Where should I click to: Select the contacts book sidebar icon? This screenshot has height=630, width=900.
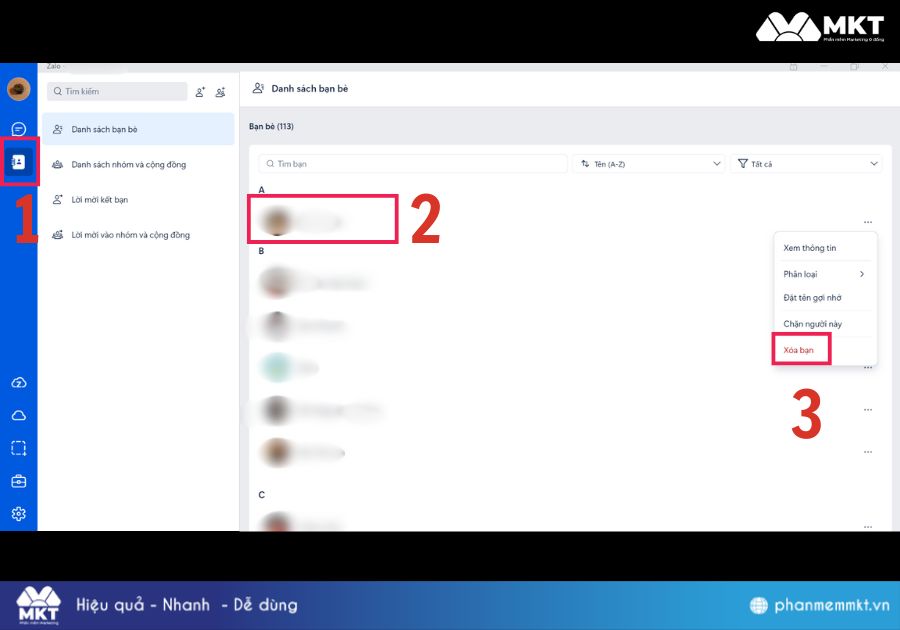[x=18, y=162]
